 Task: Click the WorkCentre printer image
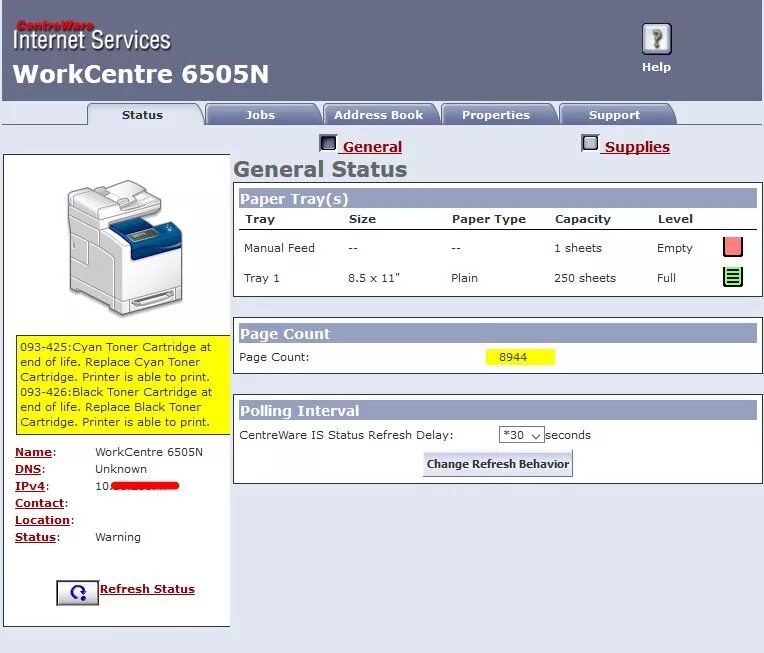(125, 248)
